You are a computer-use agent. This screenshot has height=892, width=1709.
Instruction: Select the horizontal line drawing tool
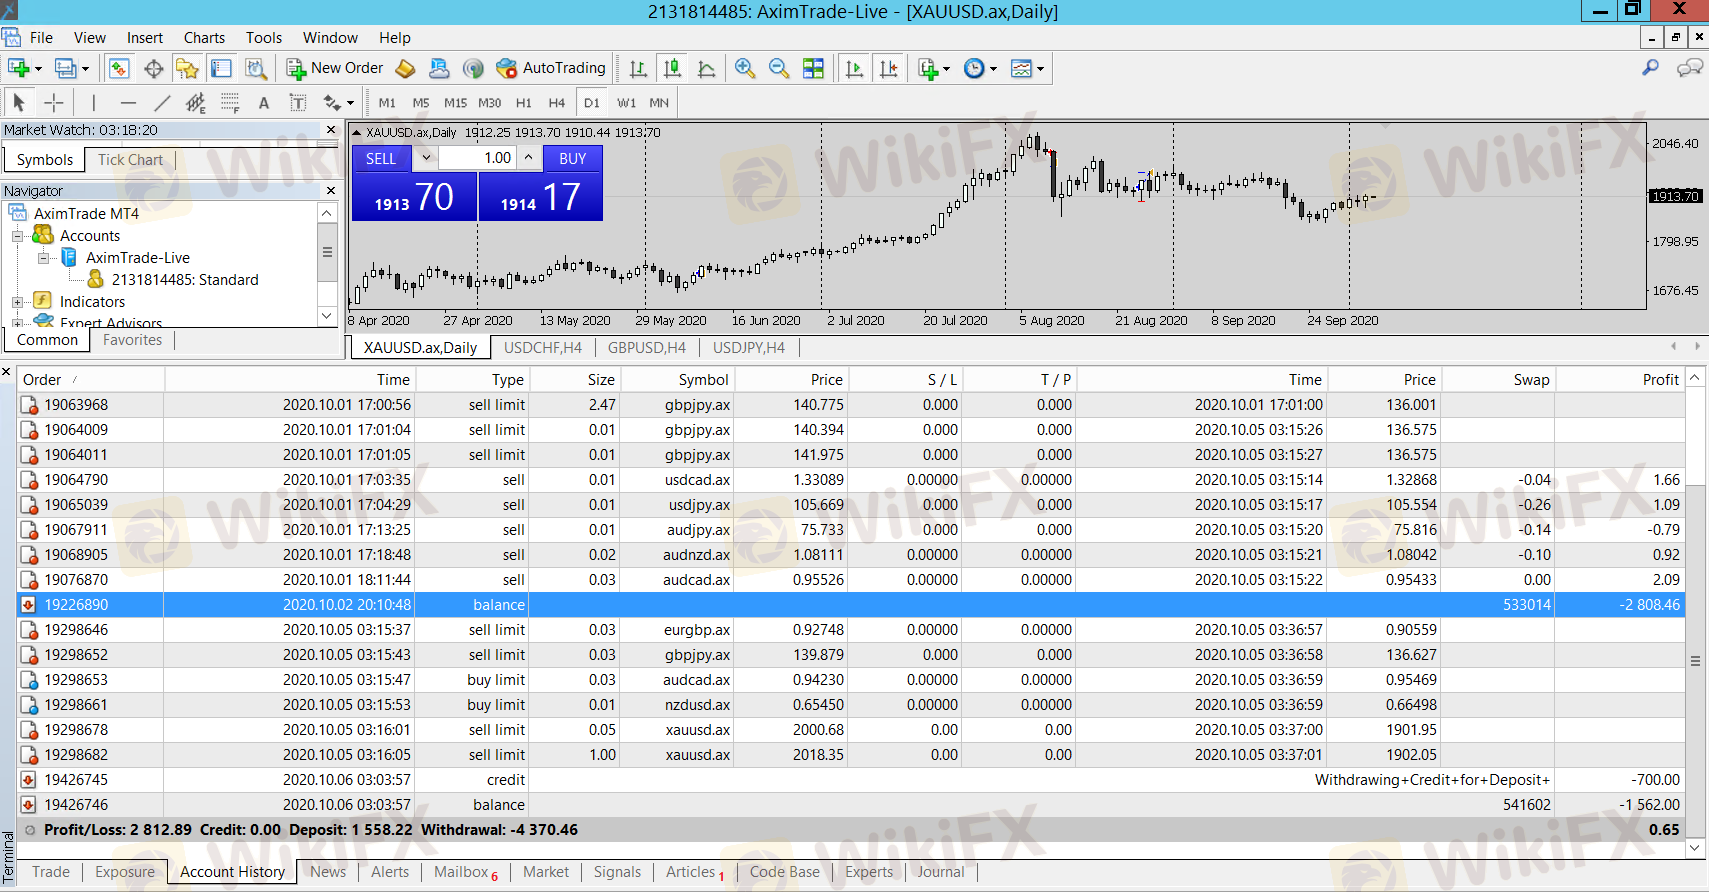tap(128, 102)
